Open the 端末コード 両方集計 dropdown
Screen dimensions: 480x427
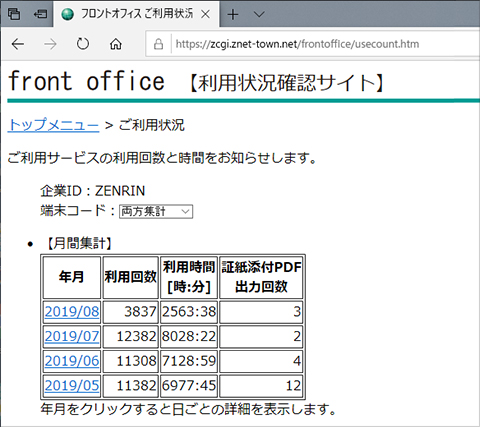156,211
